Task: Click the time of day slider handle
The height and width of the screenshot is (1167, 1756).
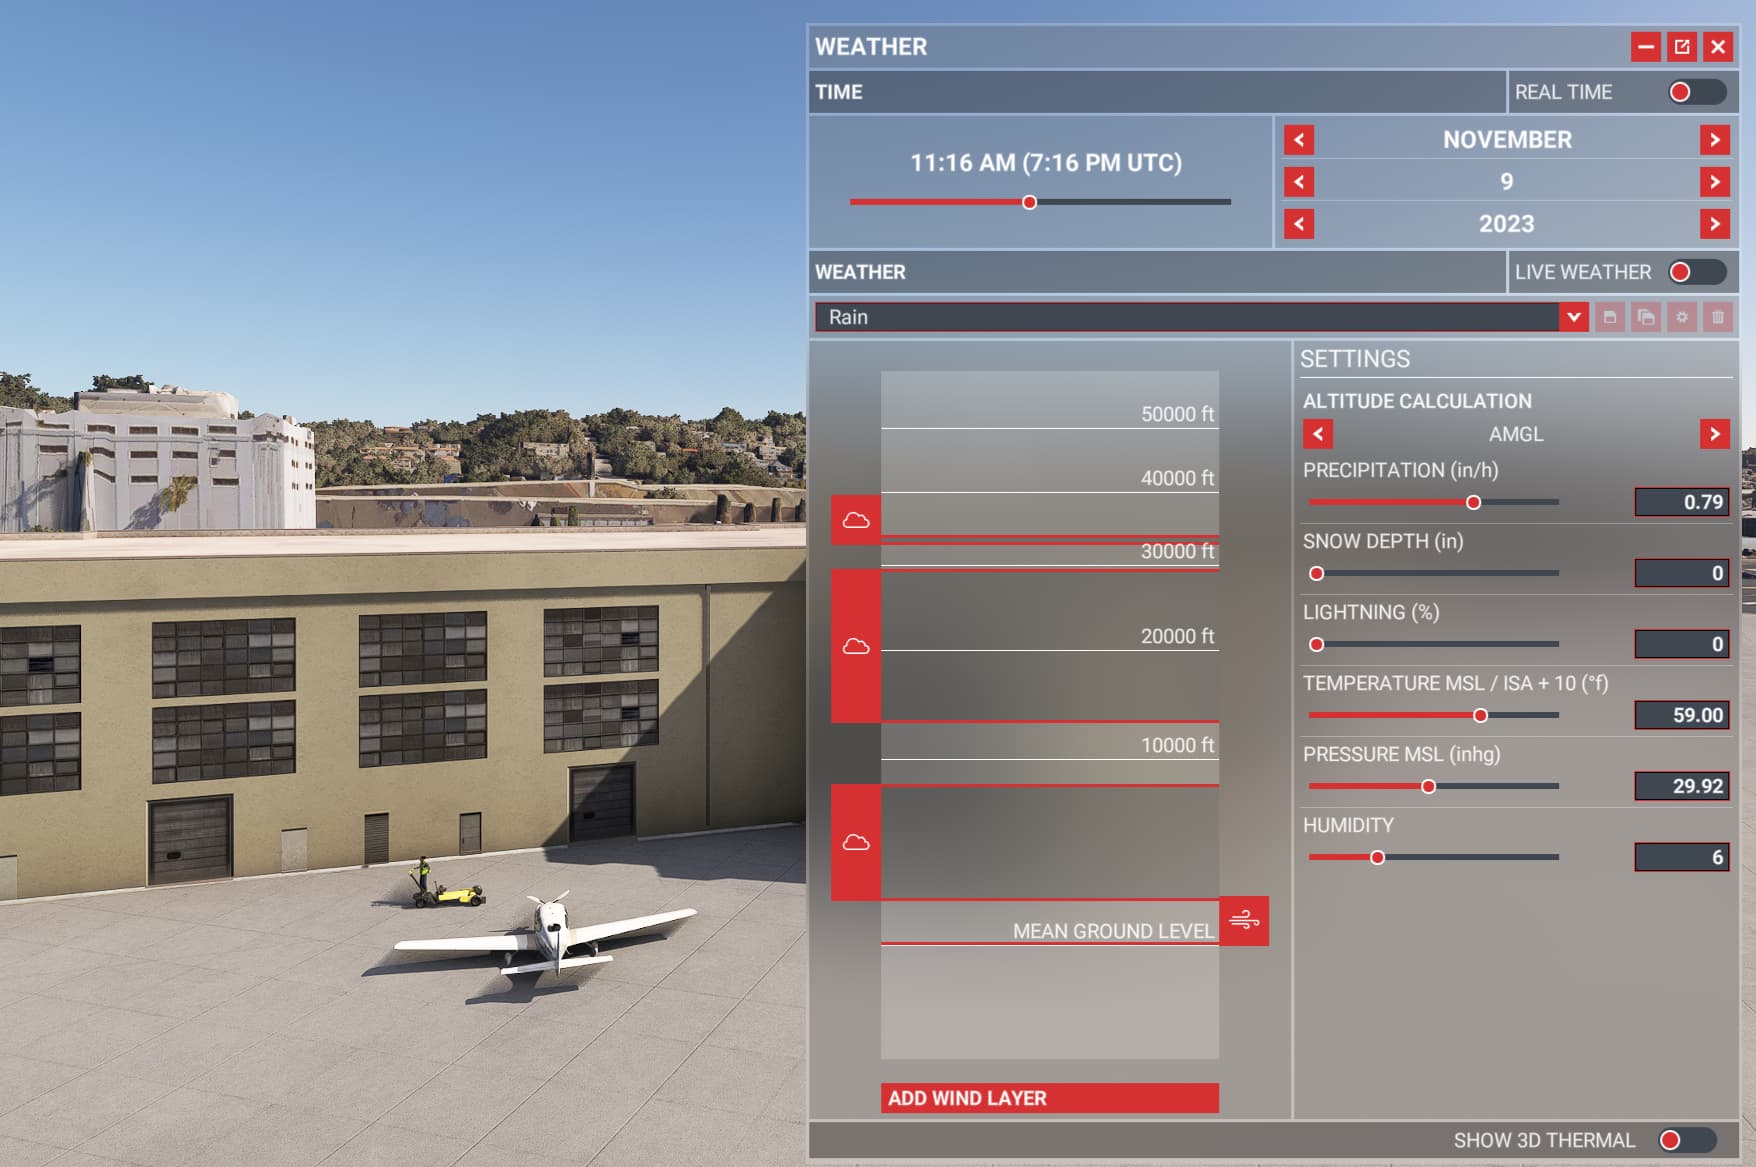Action: tap(1029, 202)
